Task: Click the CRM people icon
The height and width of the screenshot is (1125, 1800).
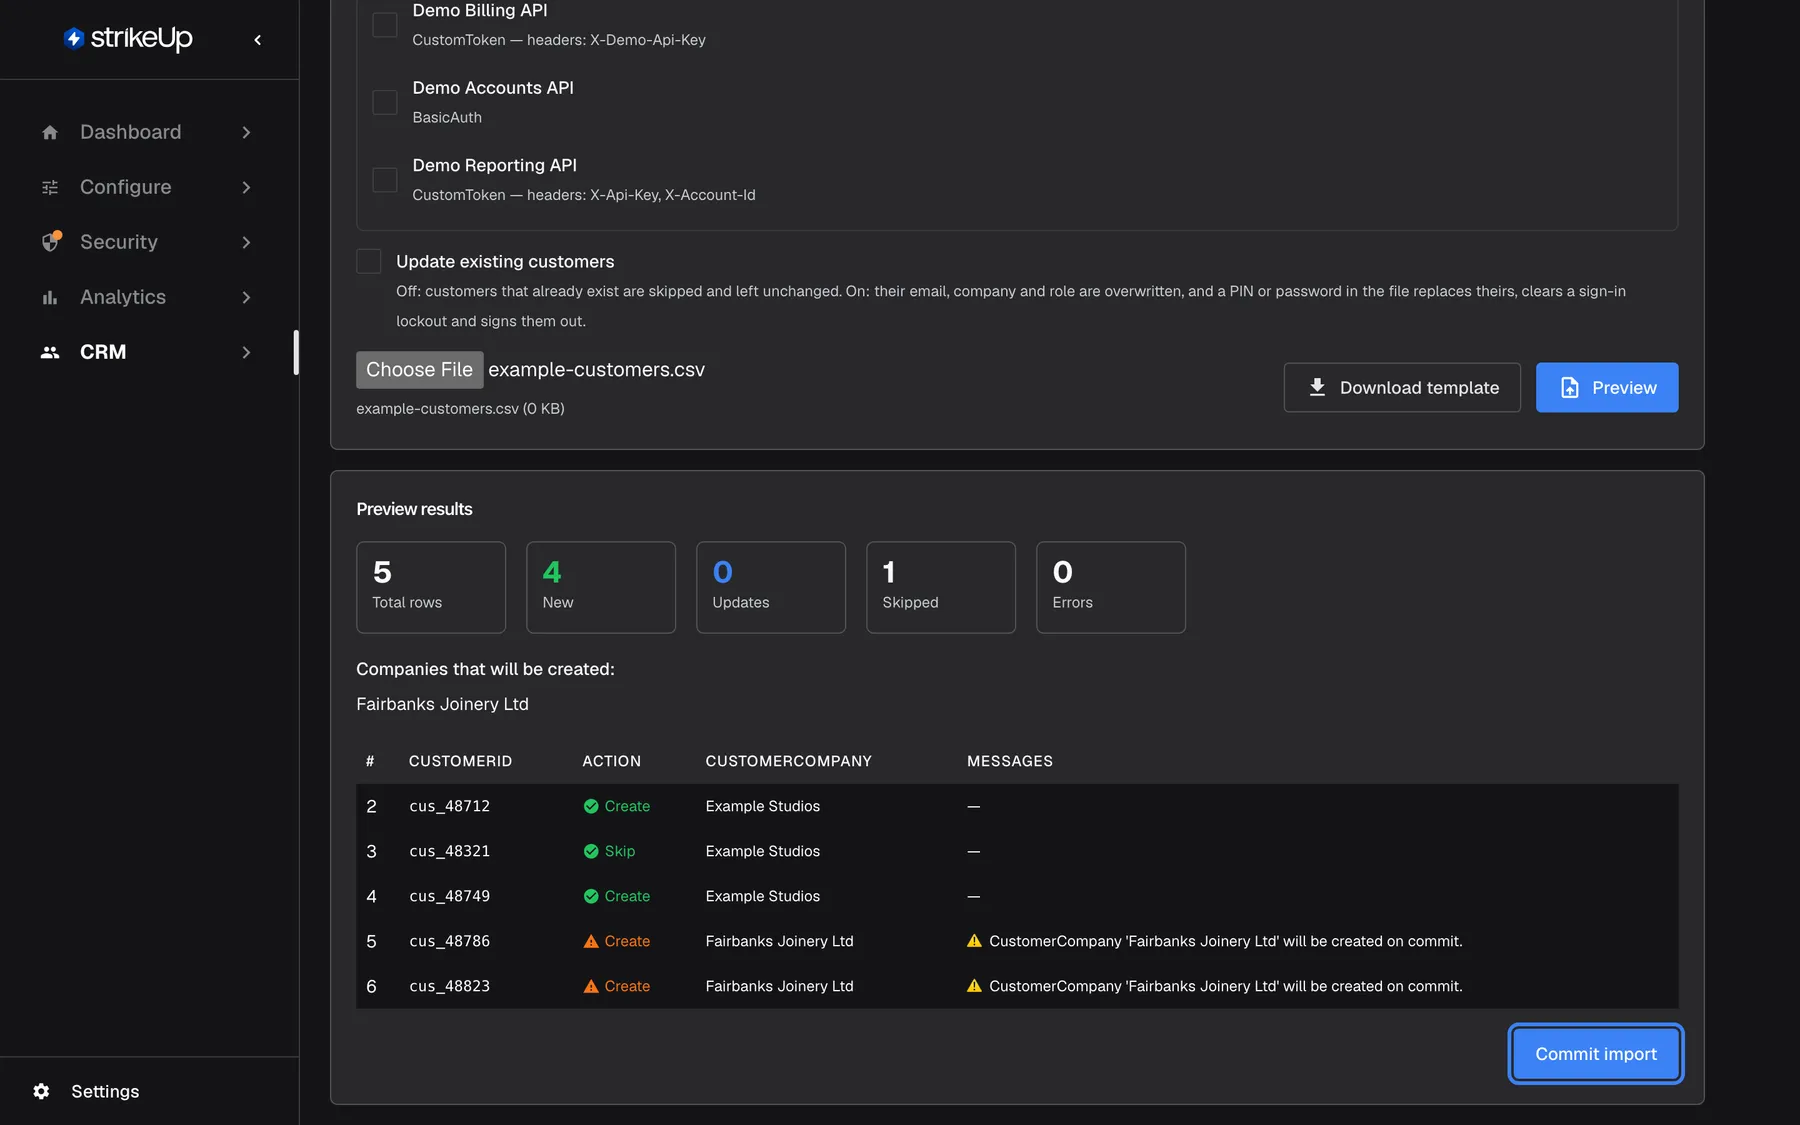Action: point(50,352)
